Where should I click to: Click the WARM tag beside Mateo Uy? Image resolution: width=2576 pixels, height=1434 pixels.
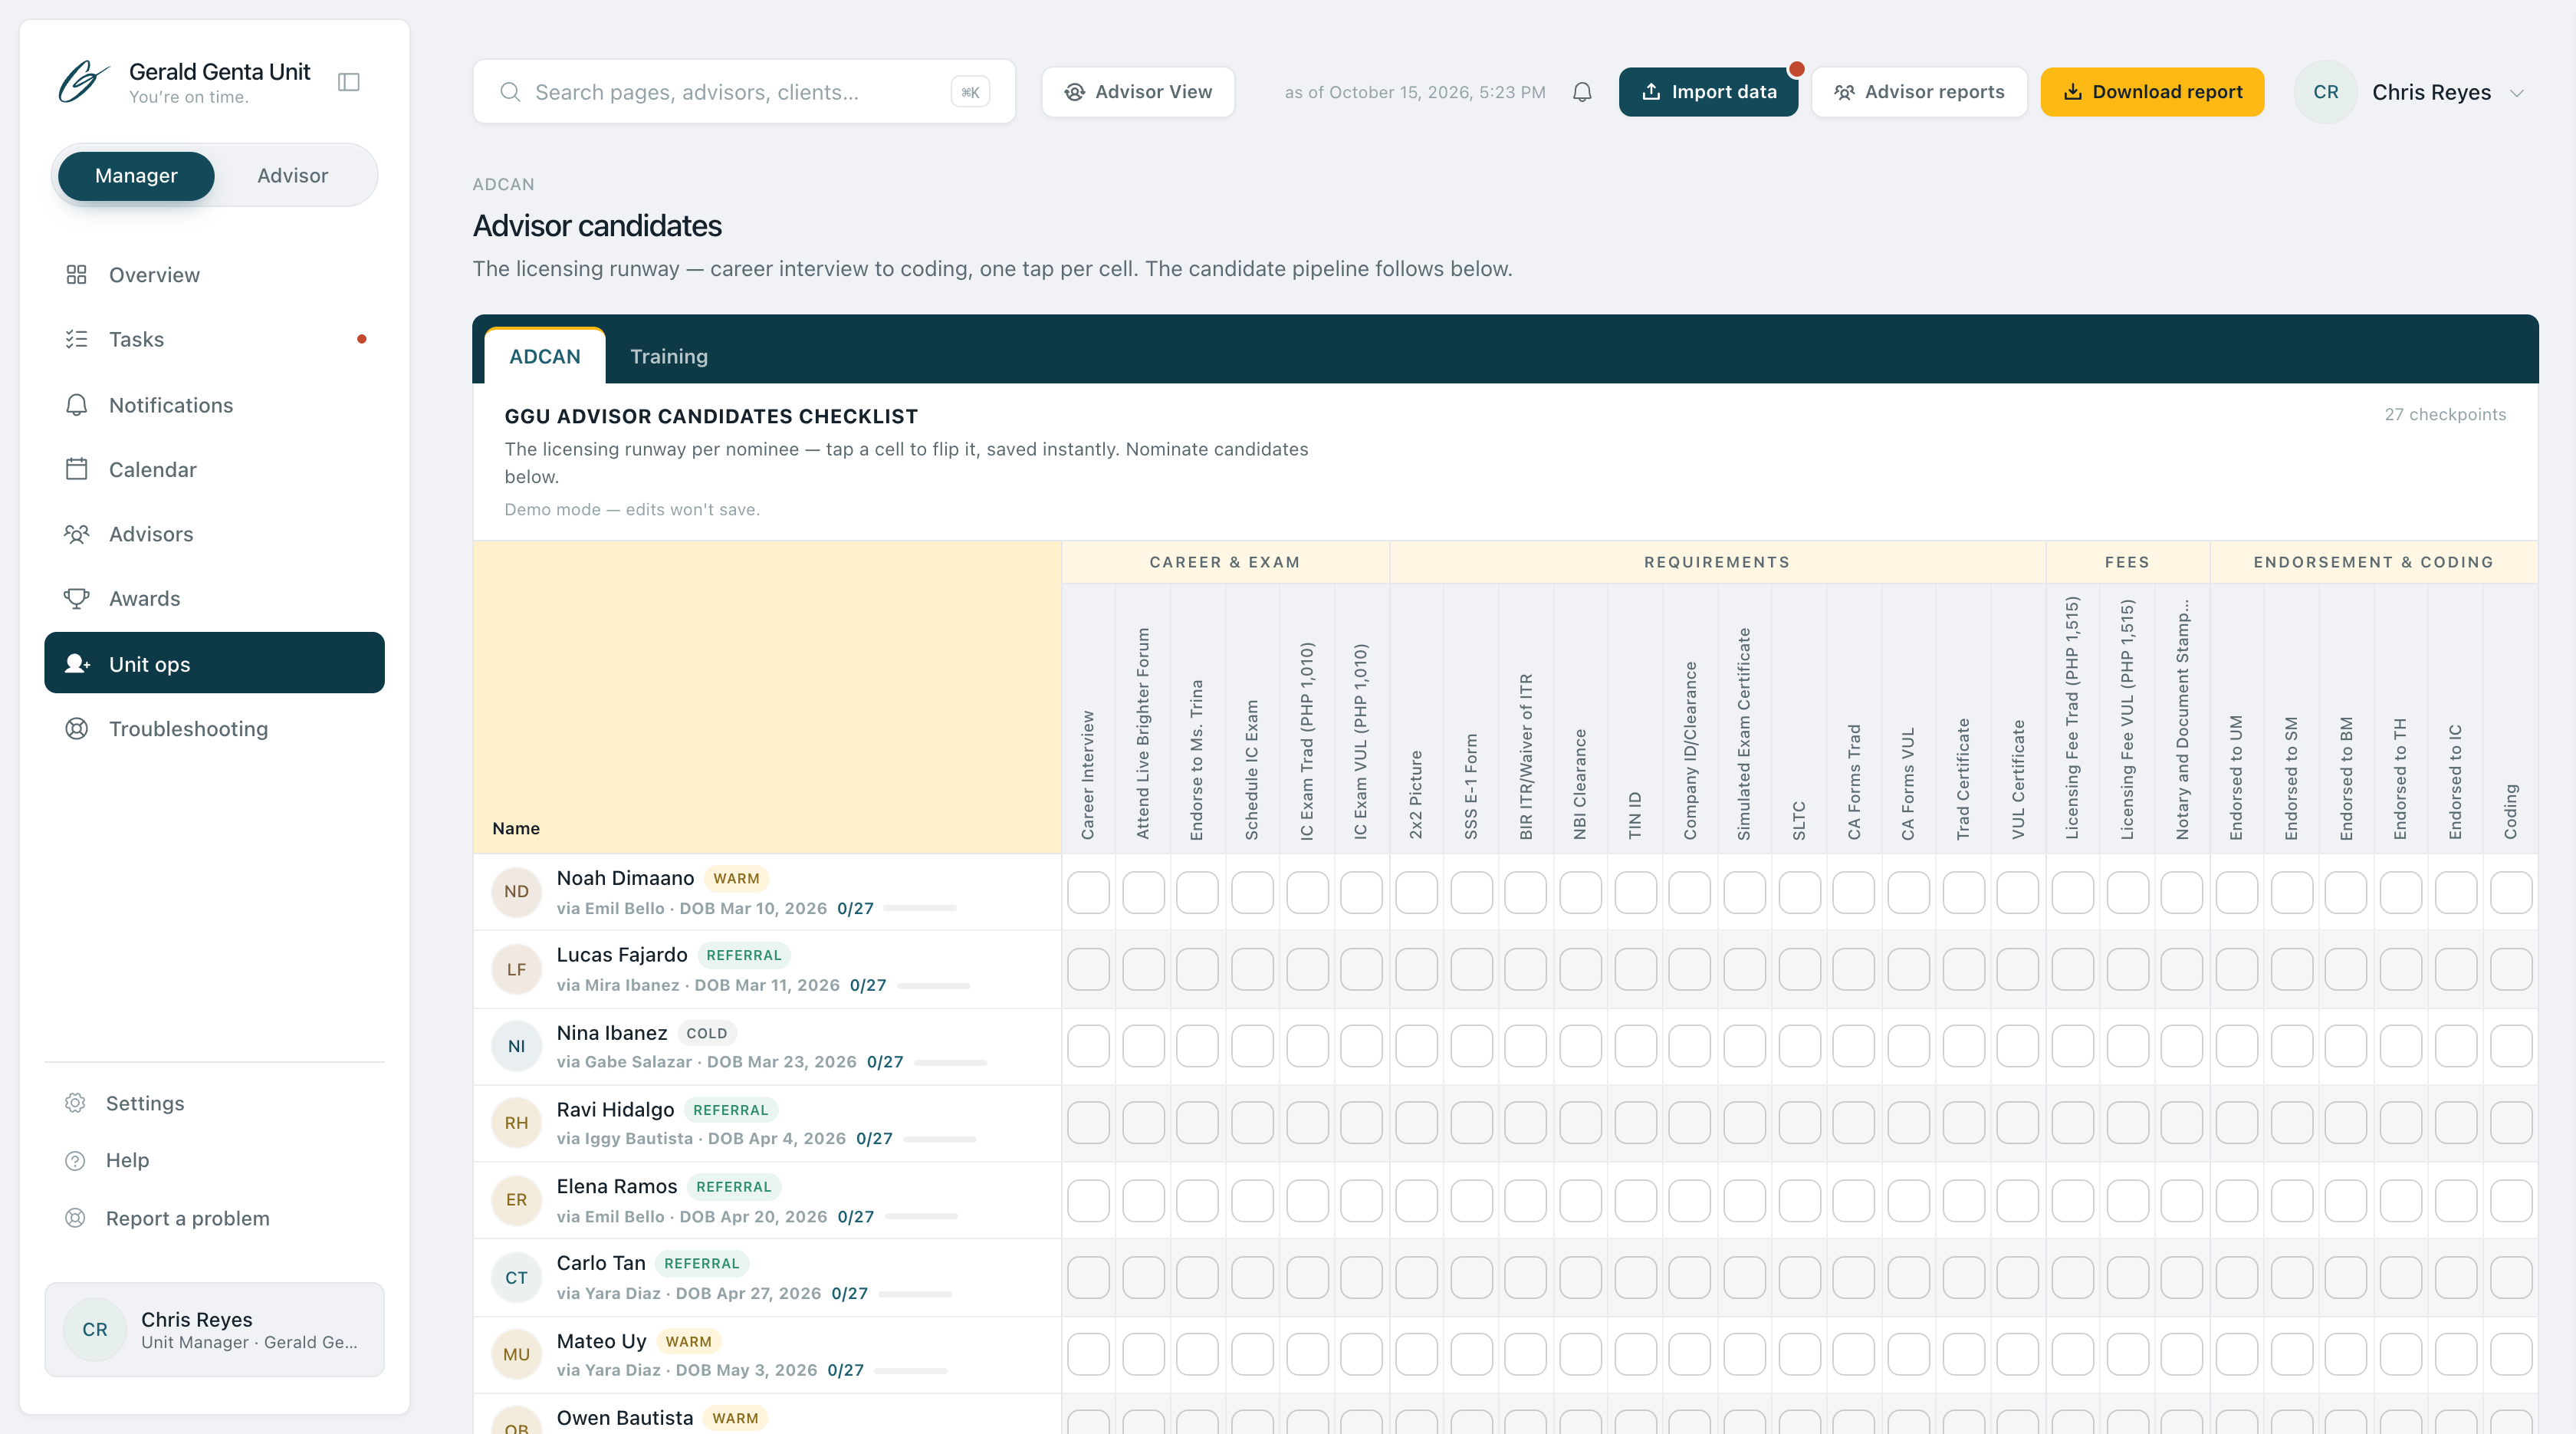pos(688,1341)
